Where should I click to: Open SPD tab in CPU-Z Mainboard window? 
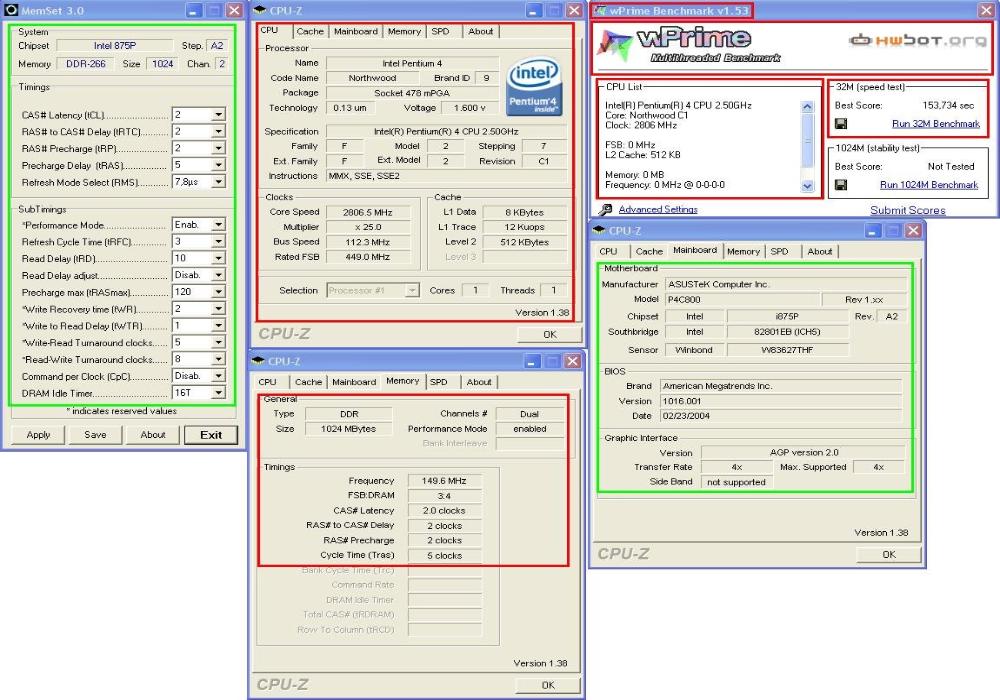(779, 252)
